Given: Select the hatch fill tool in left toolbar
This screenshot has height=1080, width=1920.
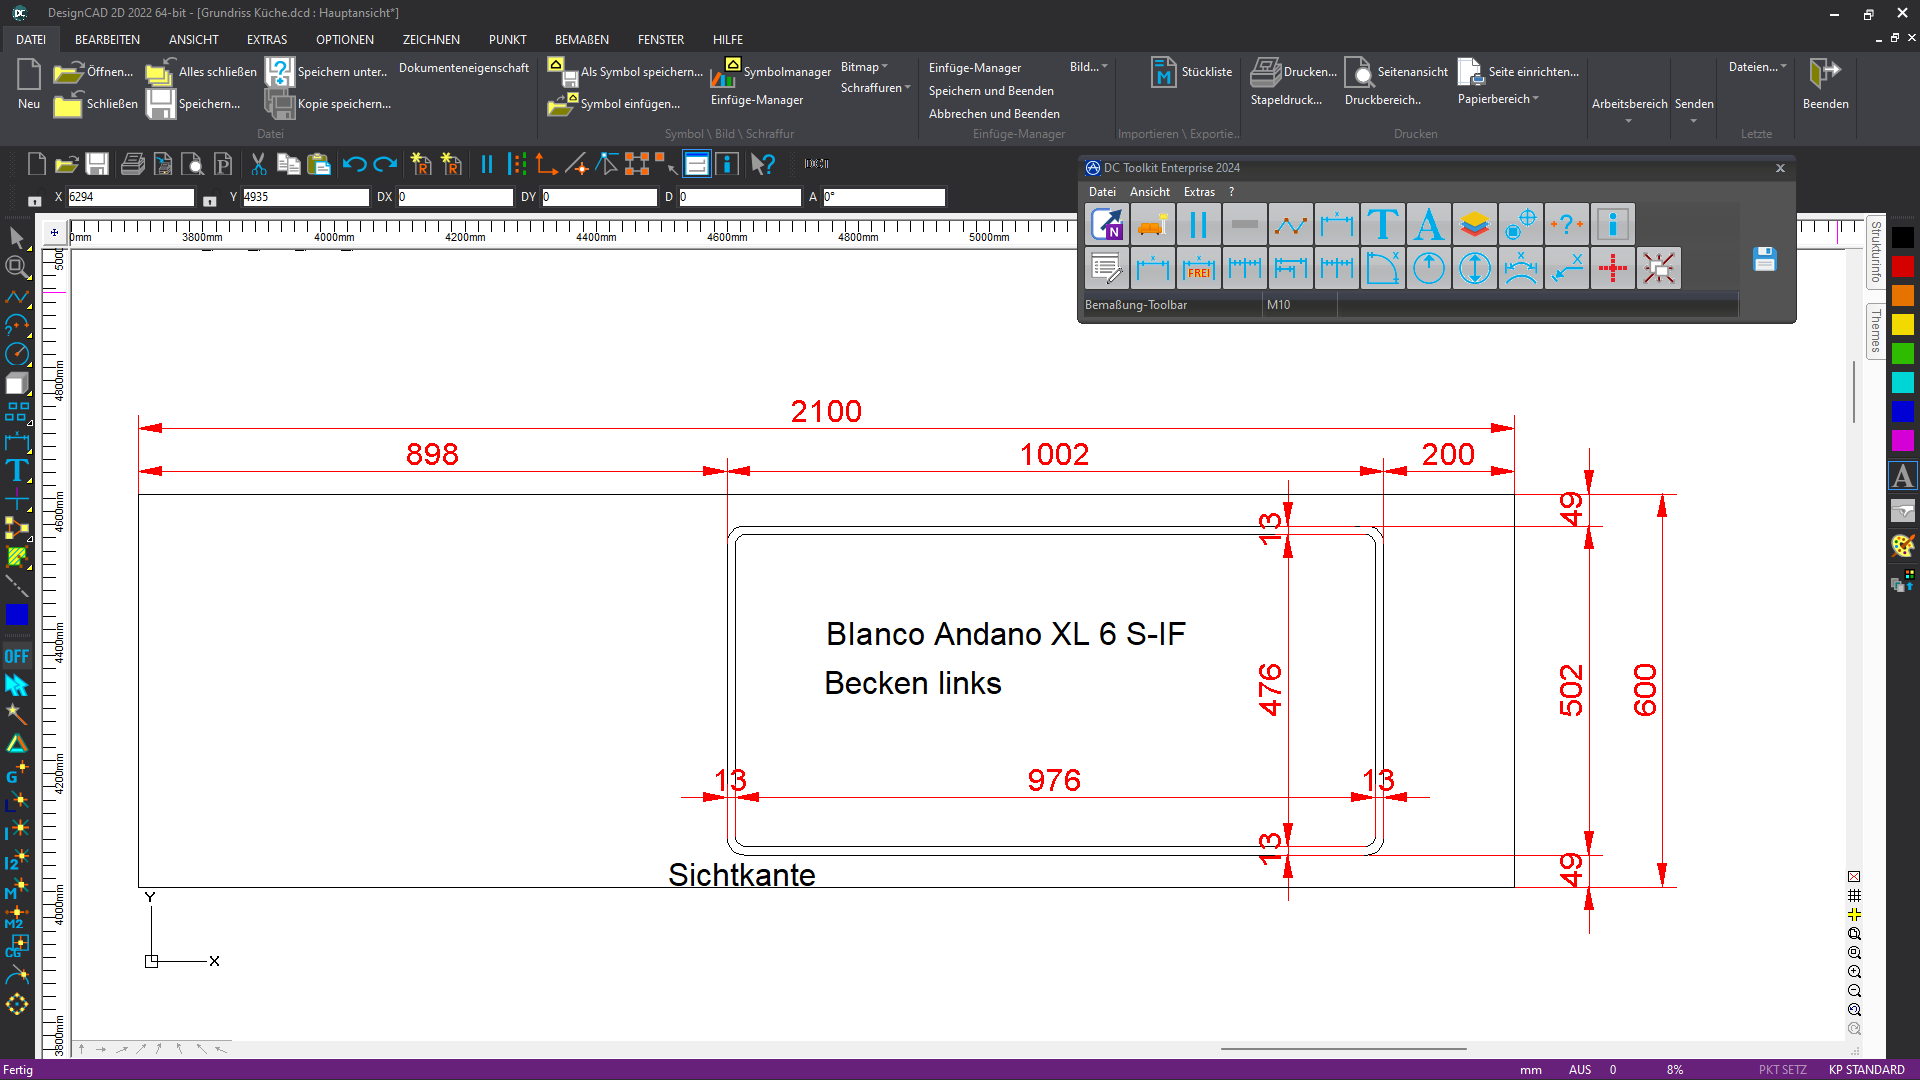Looking at the screenshot, I should (17, 557).
